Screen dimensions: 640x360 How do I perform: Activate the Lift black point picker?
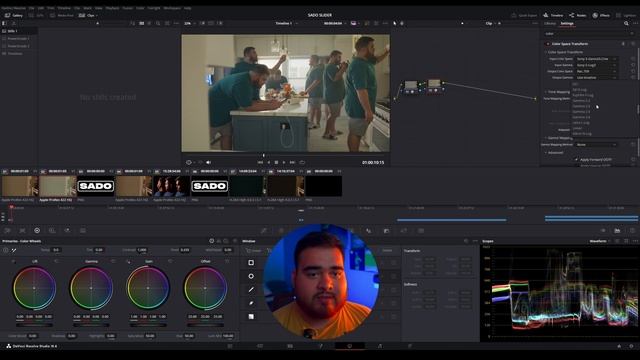pos(13,261)
